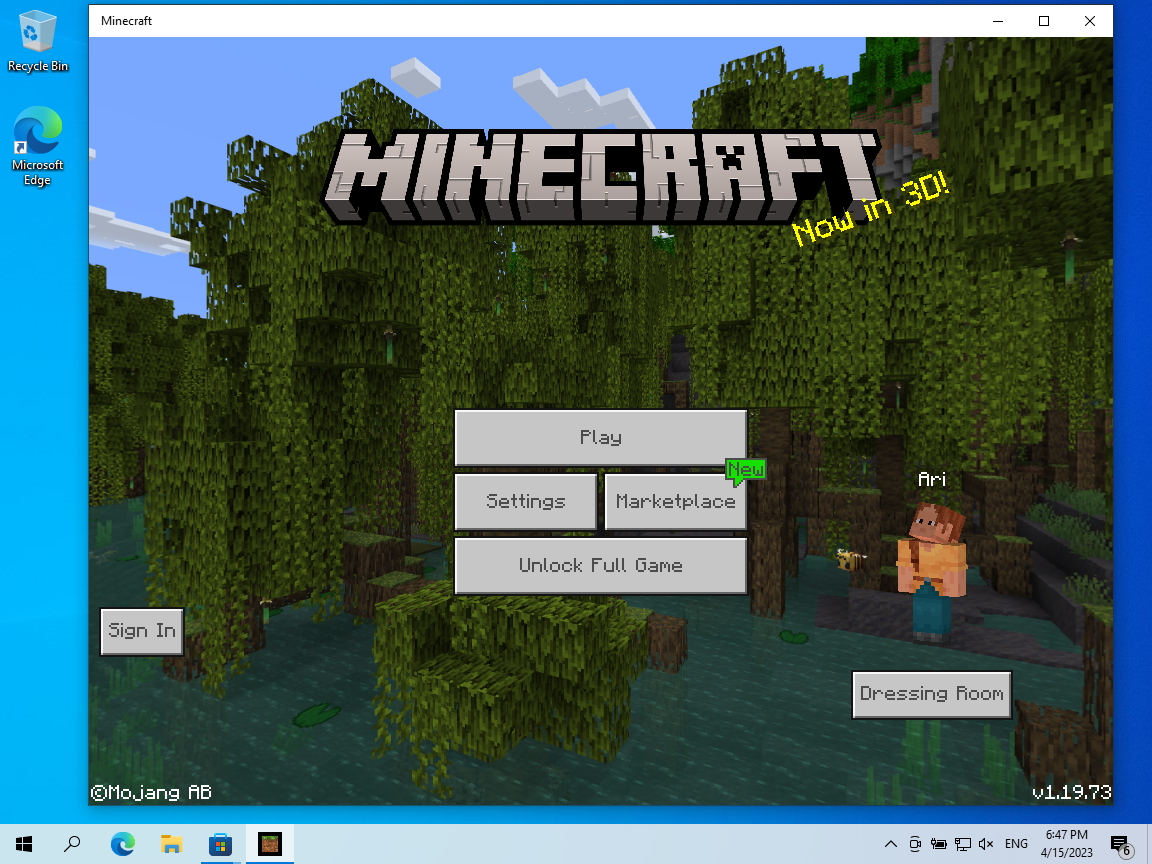Open the Windows Start menu

pos(24,844)
